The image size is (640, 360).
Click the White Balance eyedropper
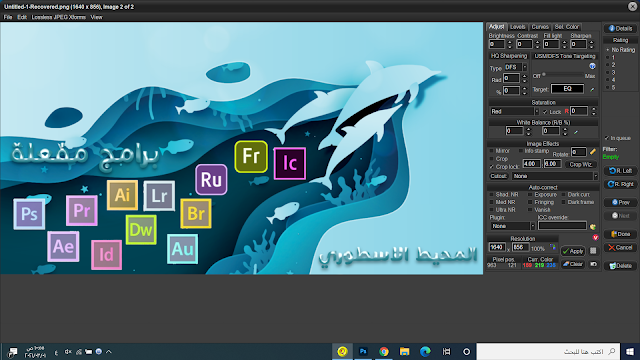576,132
